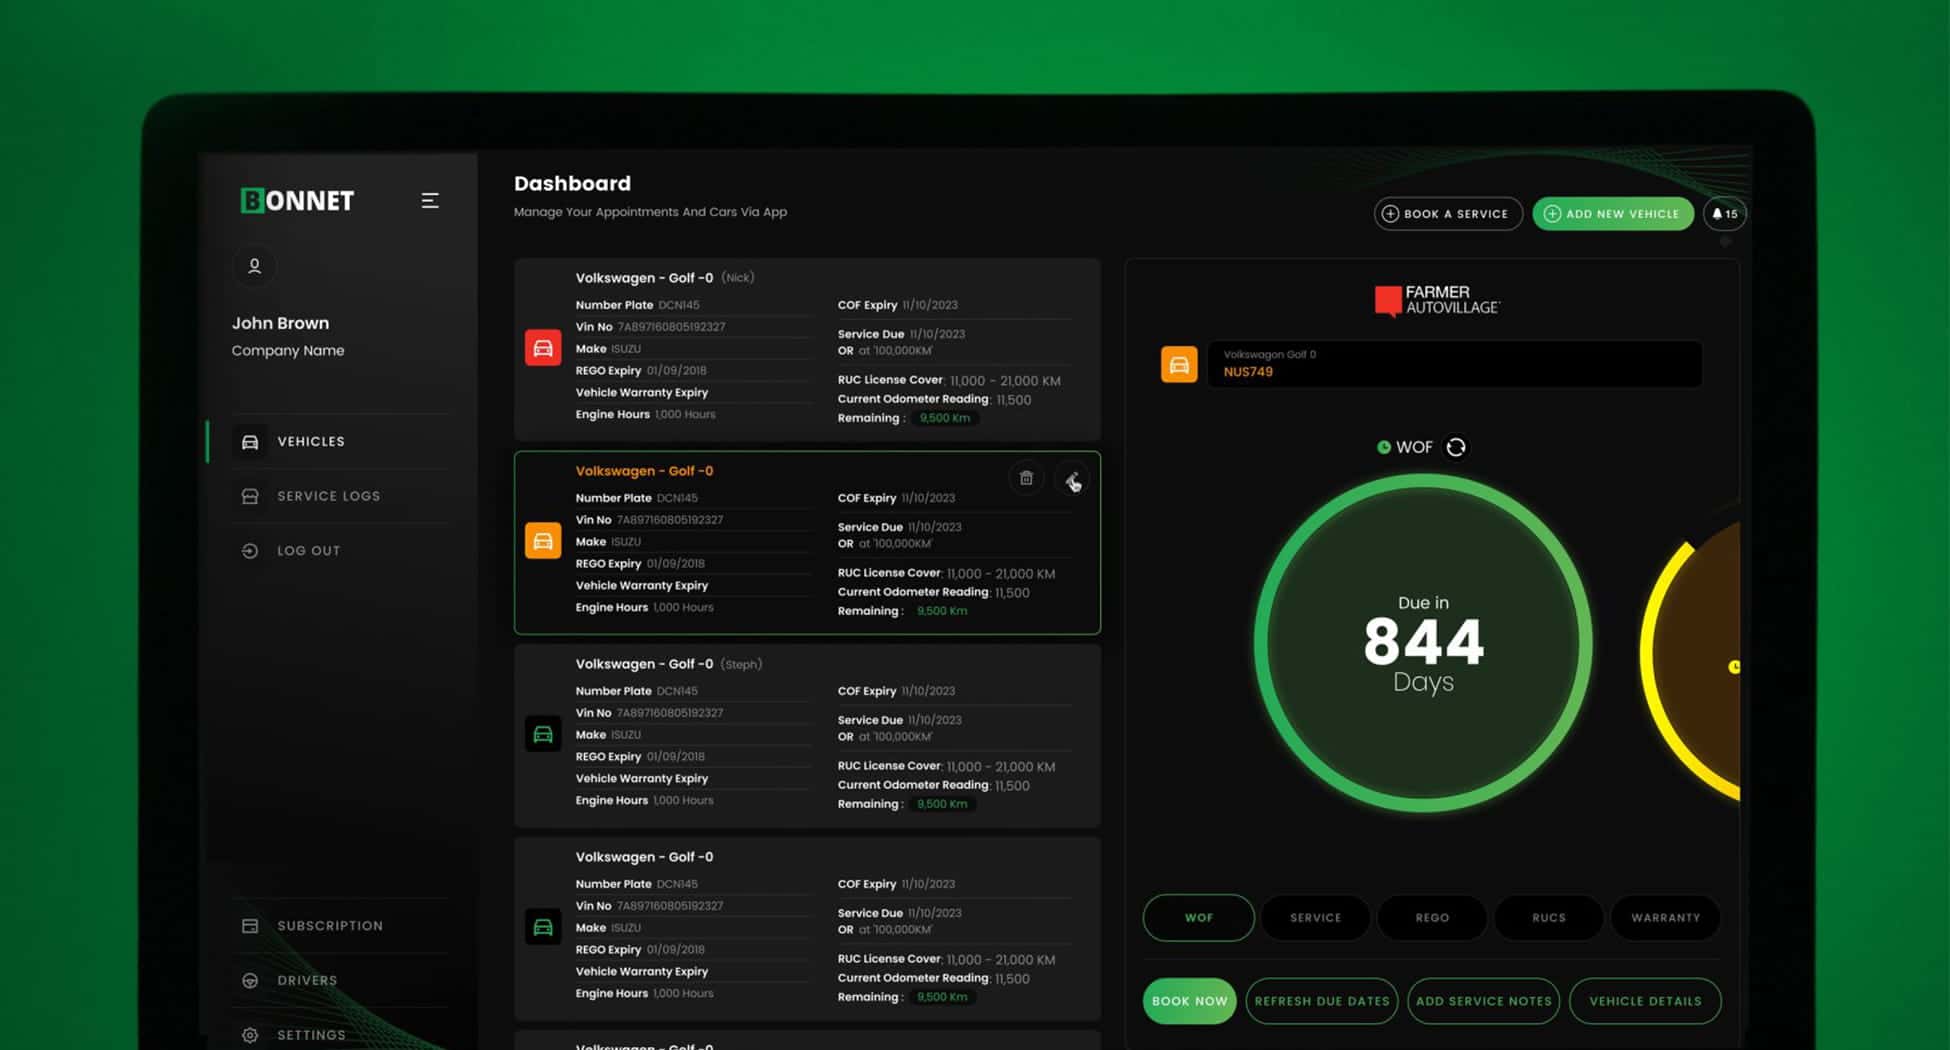Open the Vehicles sidebar section
Image resolution: width=1950 pixels, height=1050 pixels.
329,441
